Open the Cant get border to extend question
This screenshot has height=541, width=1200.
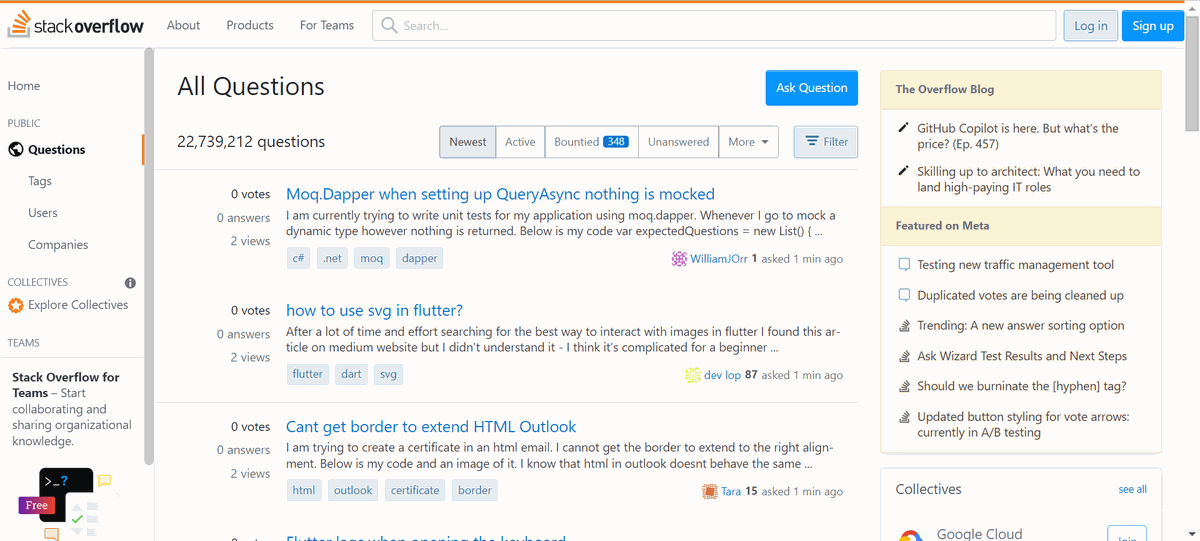click(431, 427)
